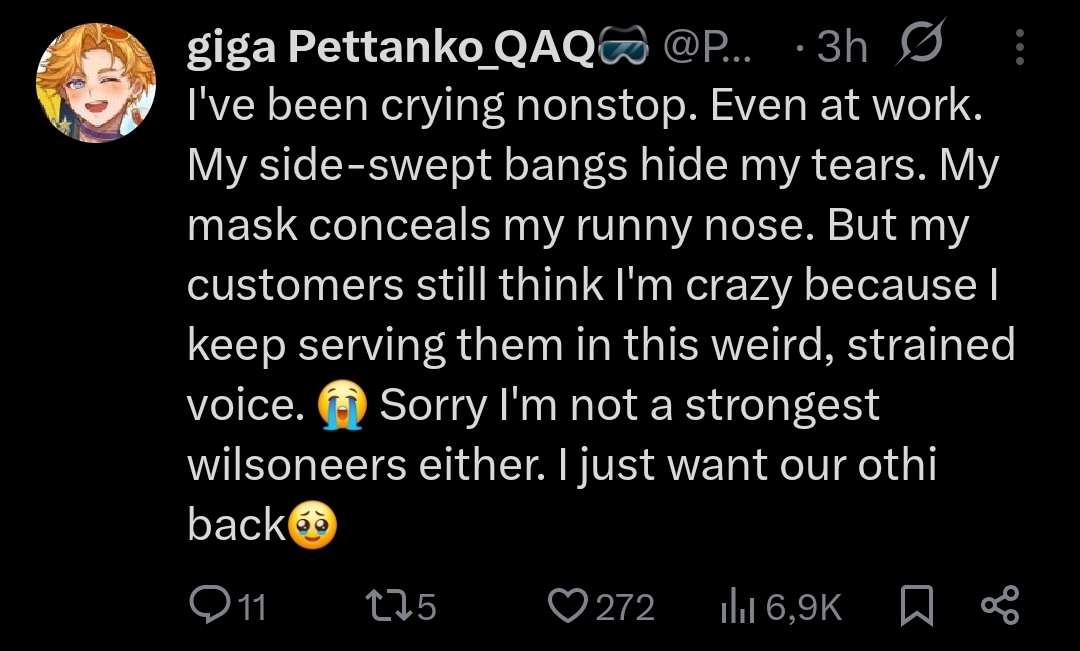The image size is (1080, 651).
Task: Click the 6,9K views count
Action: [x=803, y=607]
